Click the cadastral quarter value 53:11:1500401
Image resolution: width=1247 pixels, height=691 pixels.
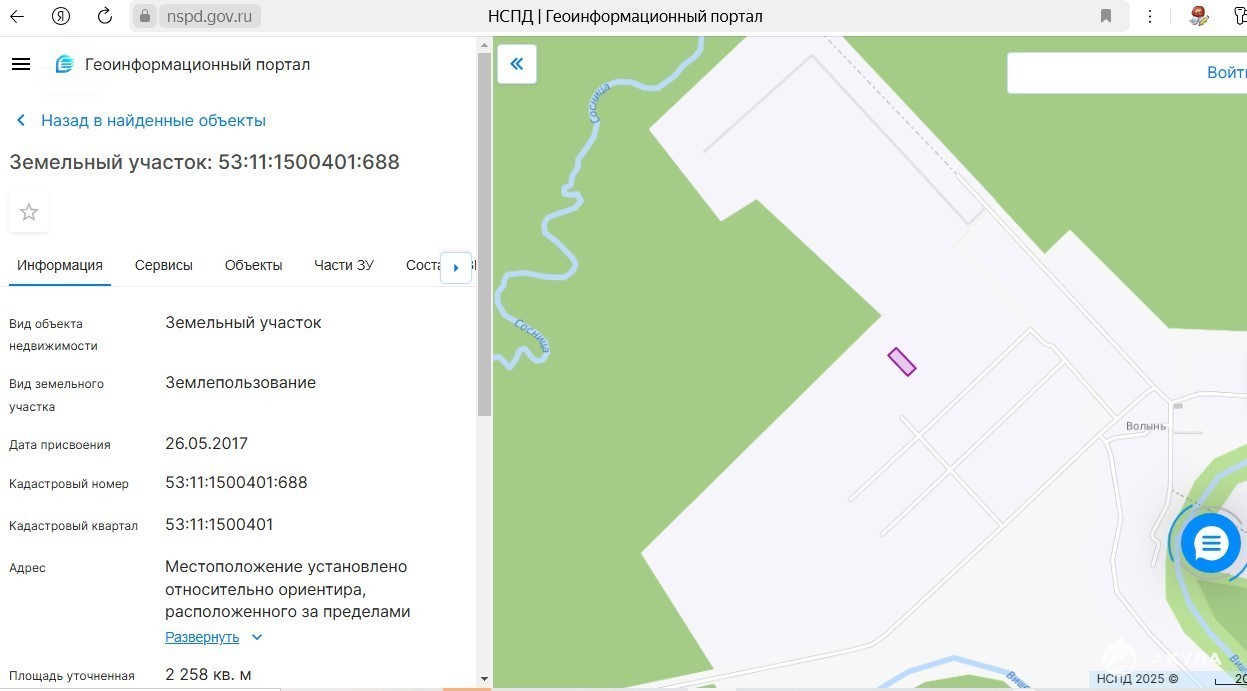coord(219,524)
